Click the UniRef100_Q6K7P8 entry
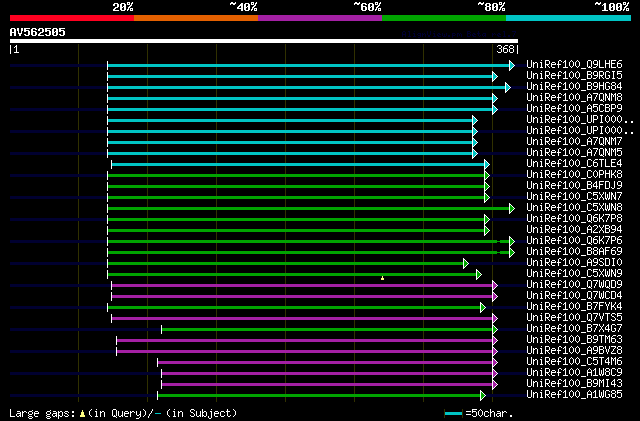 [574, 219]
